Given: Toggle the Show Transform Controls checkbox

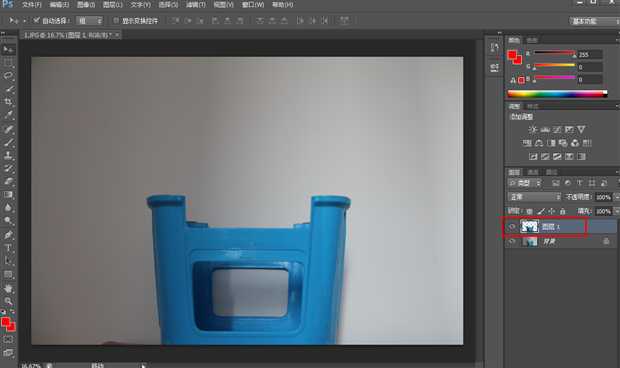Looking at the screenshot, I should coord(116,20).
